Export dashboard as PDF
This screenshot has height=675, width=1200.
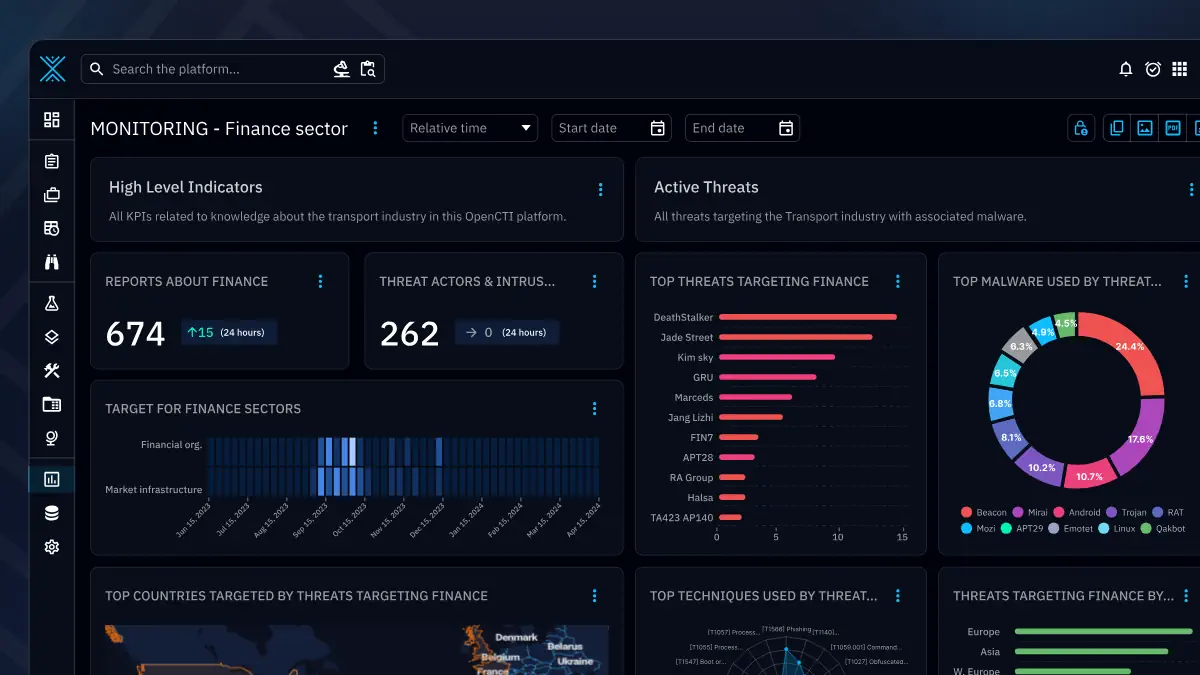coord(1173,128)
